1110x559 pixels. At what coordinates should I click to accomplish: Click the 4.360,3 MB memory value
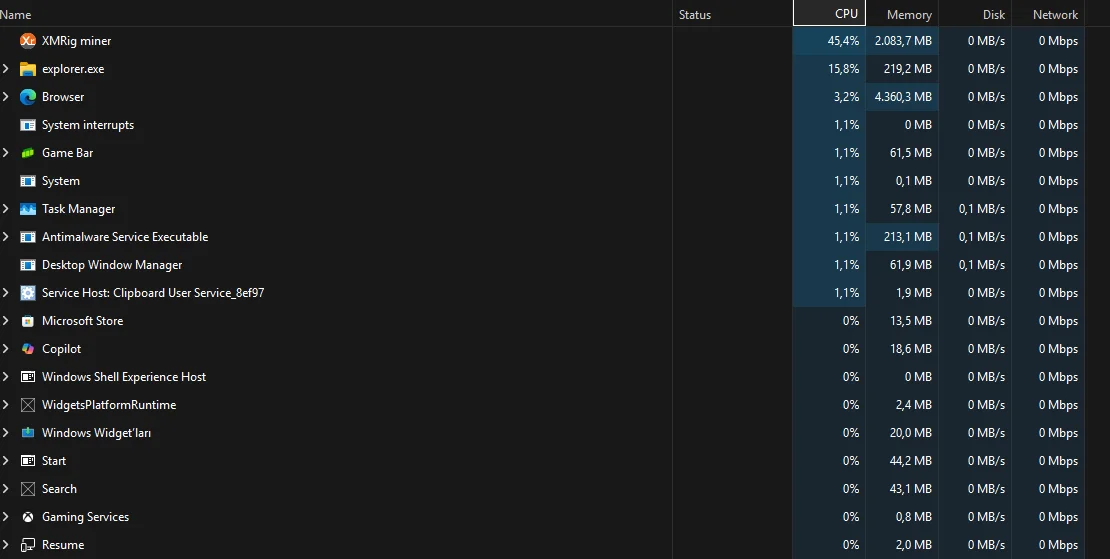pyautogui.click(x=903, y=97)
